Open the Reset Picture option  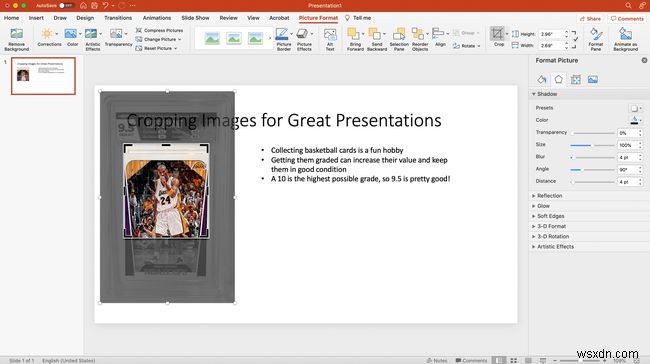click(157, 49)
